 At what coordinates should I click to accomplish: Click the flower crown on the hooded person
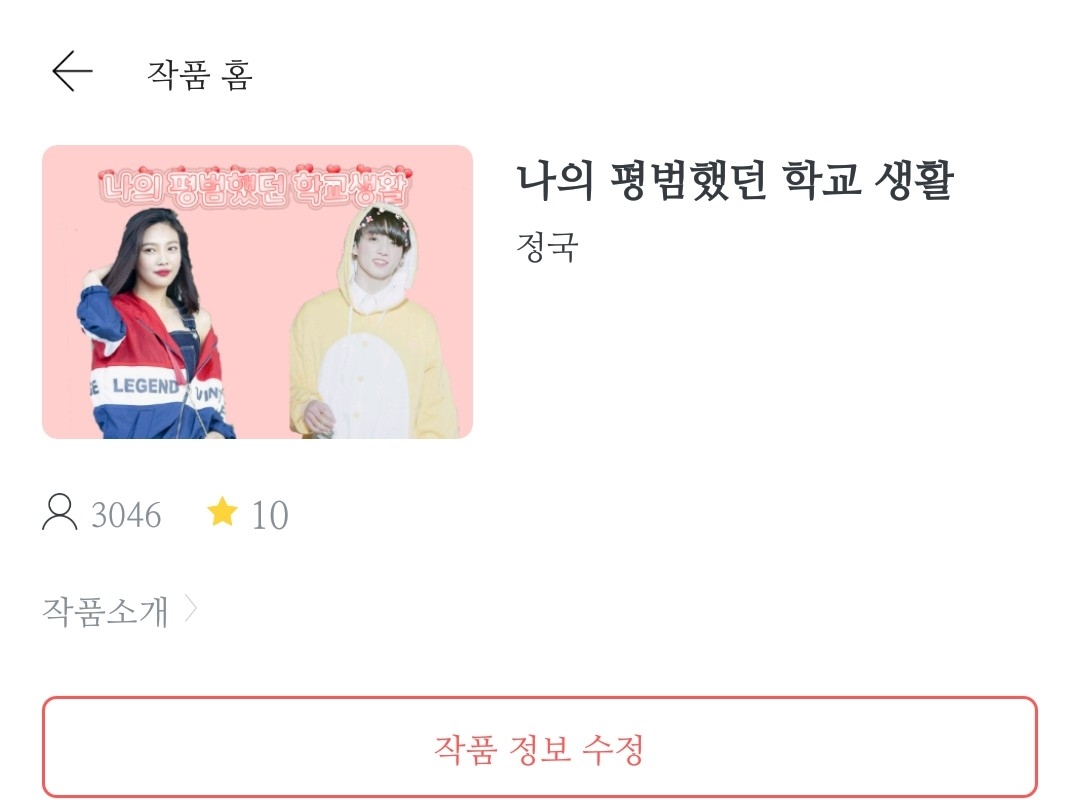coord(386,220)
